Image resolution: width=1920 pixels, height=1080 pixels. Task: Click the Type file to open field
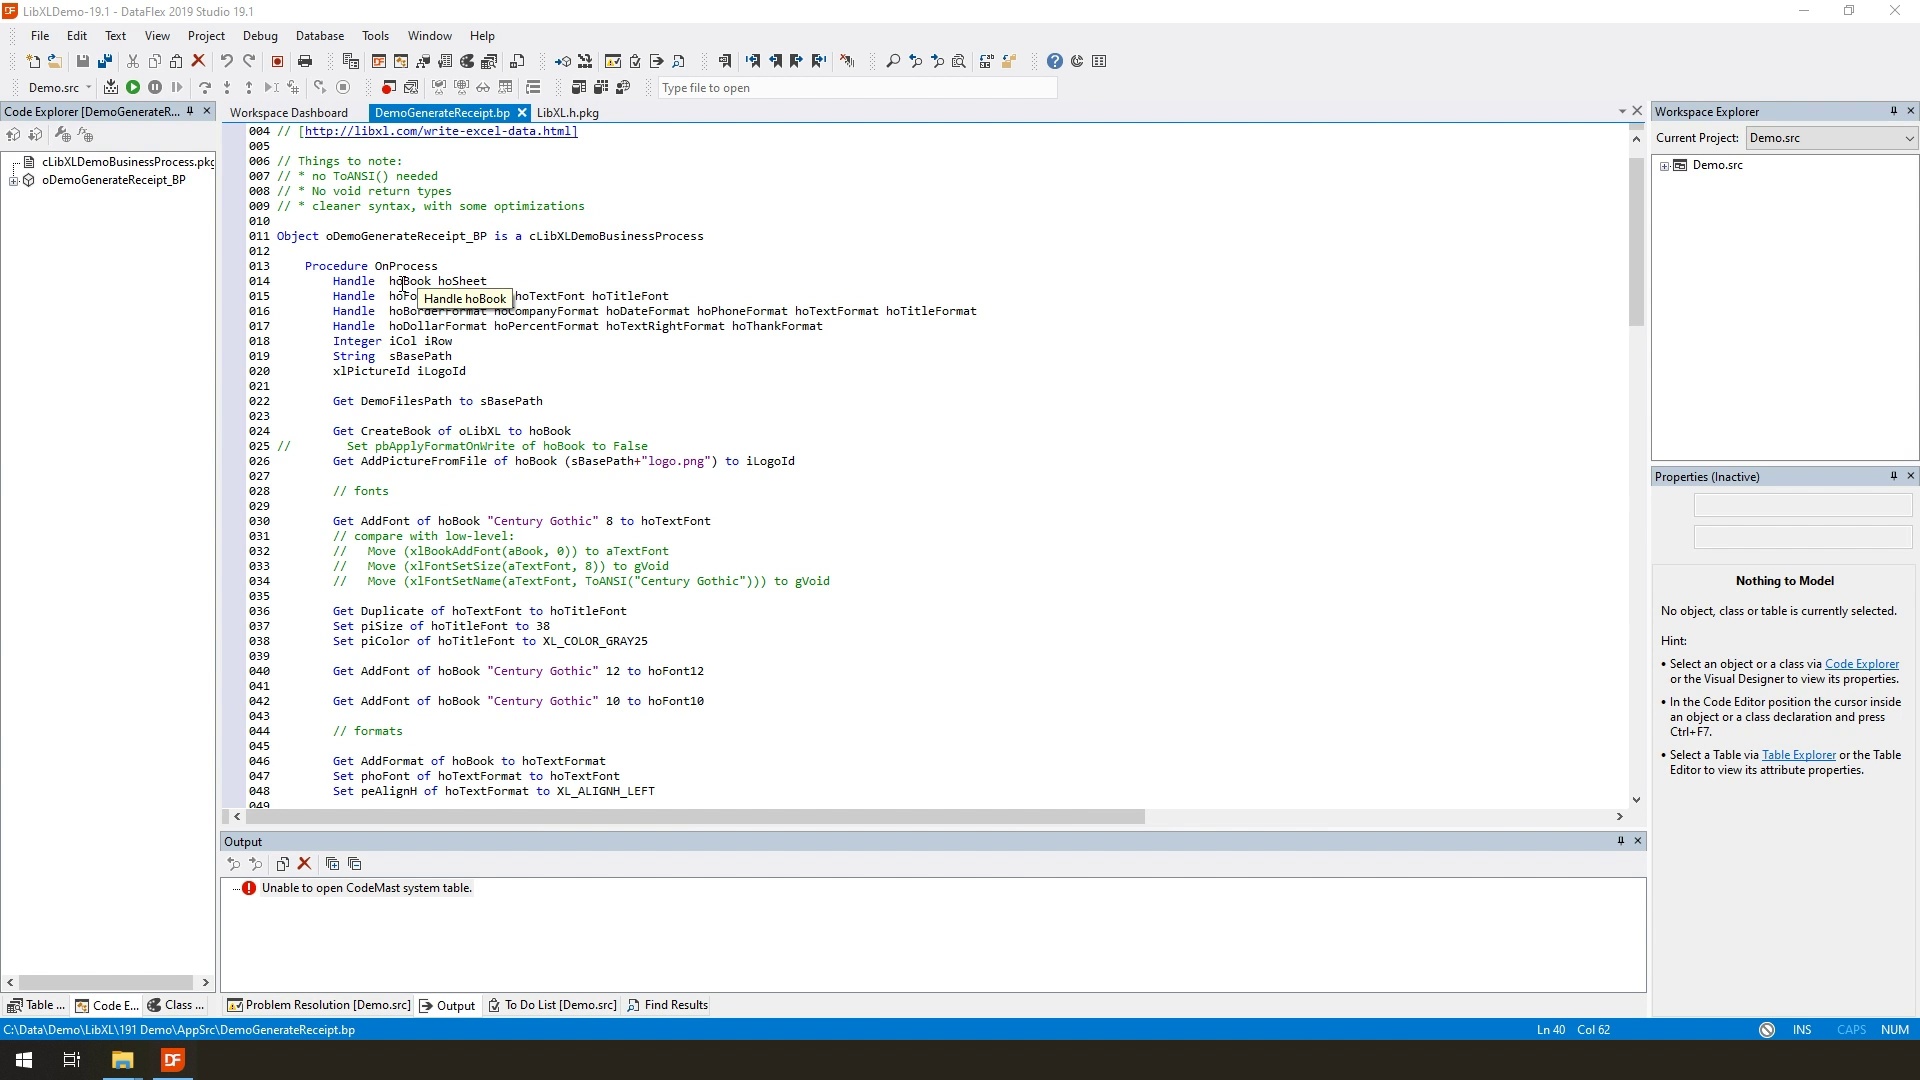[856, 88]
